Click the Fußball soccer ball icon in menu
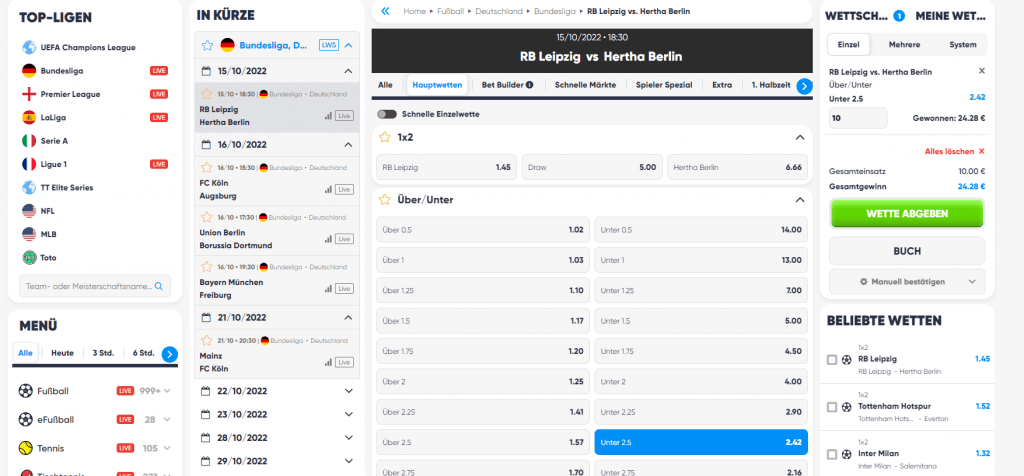Image resolution: width=1024 pixels, height=476 pixels. 25,391
